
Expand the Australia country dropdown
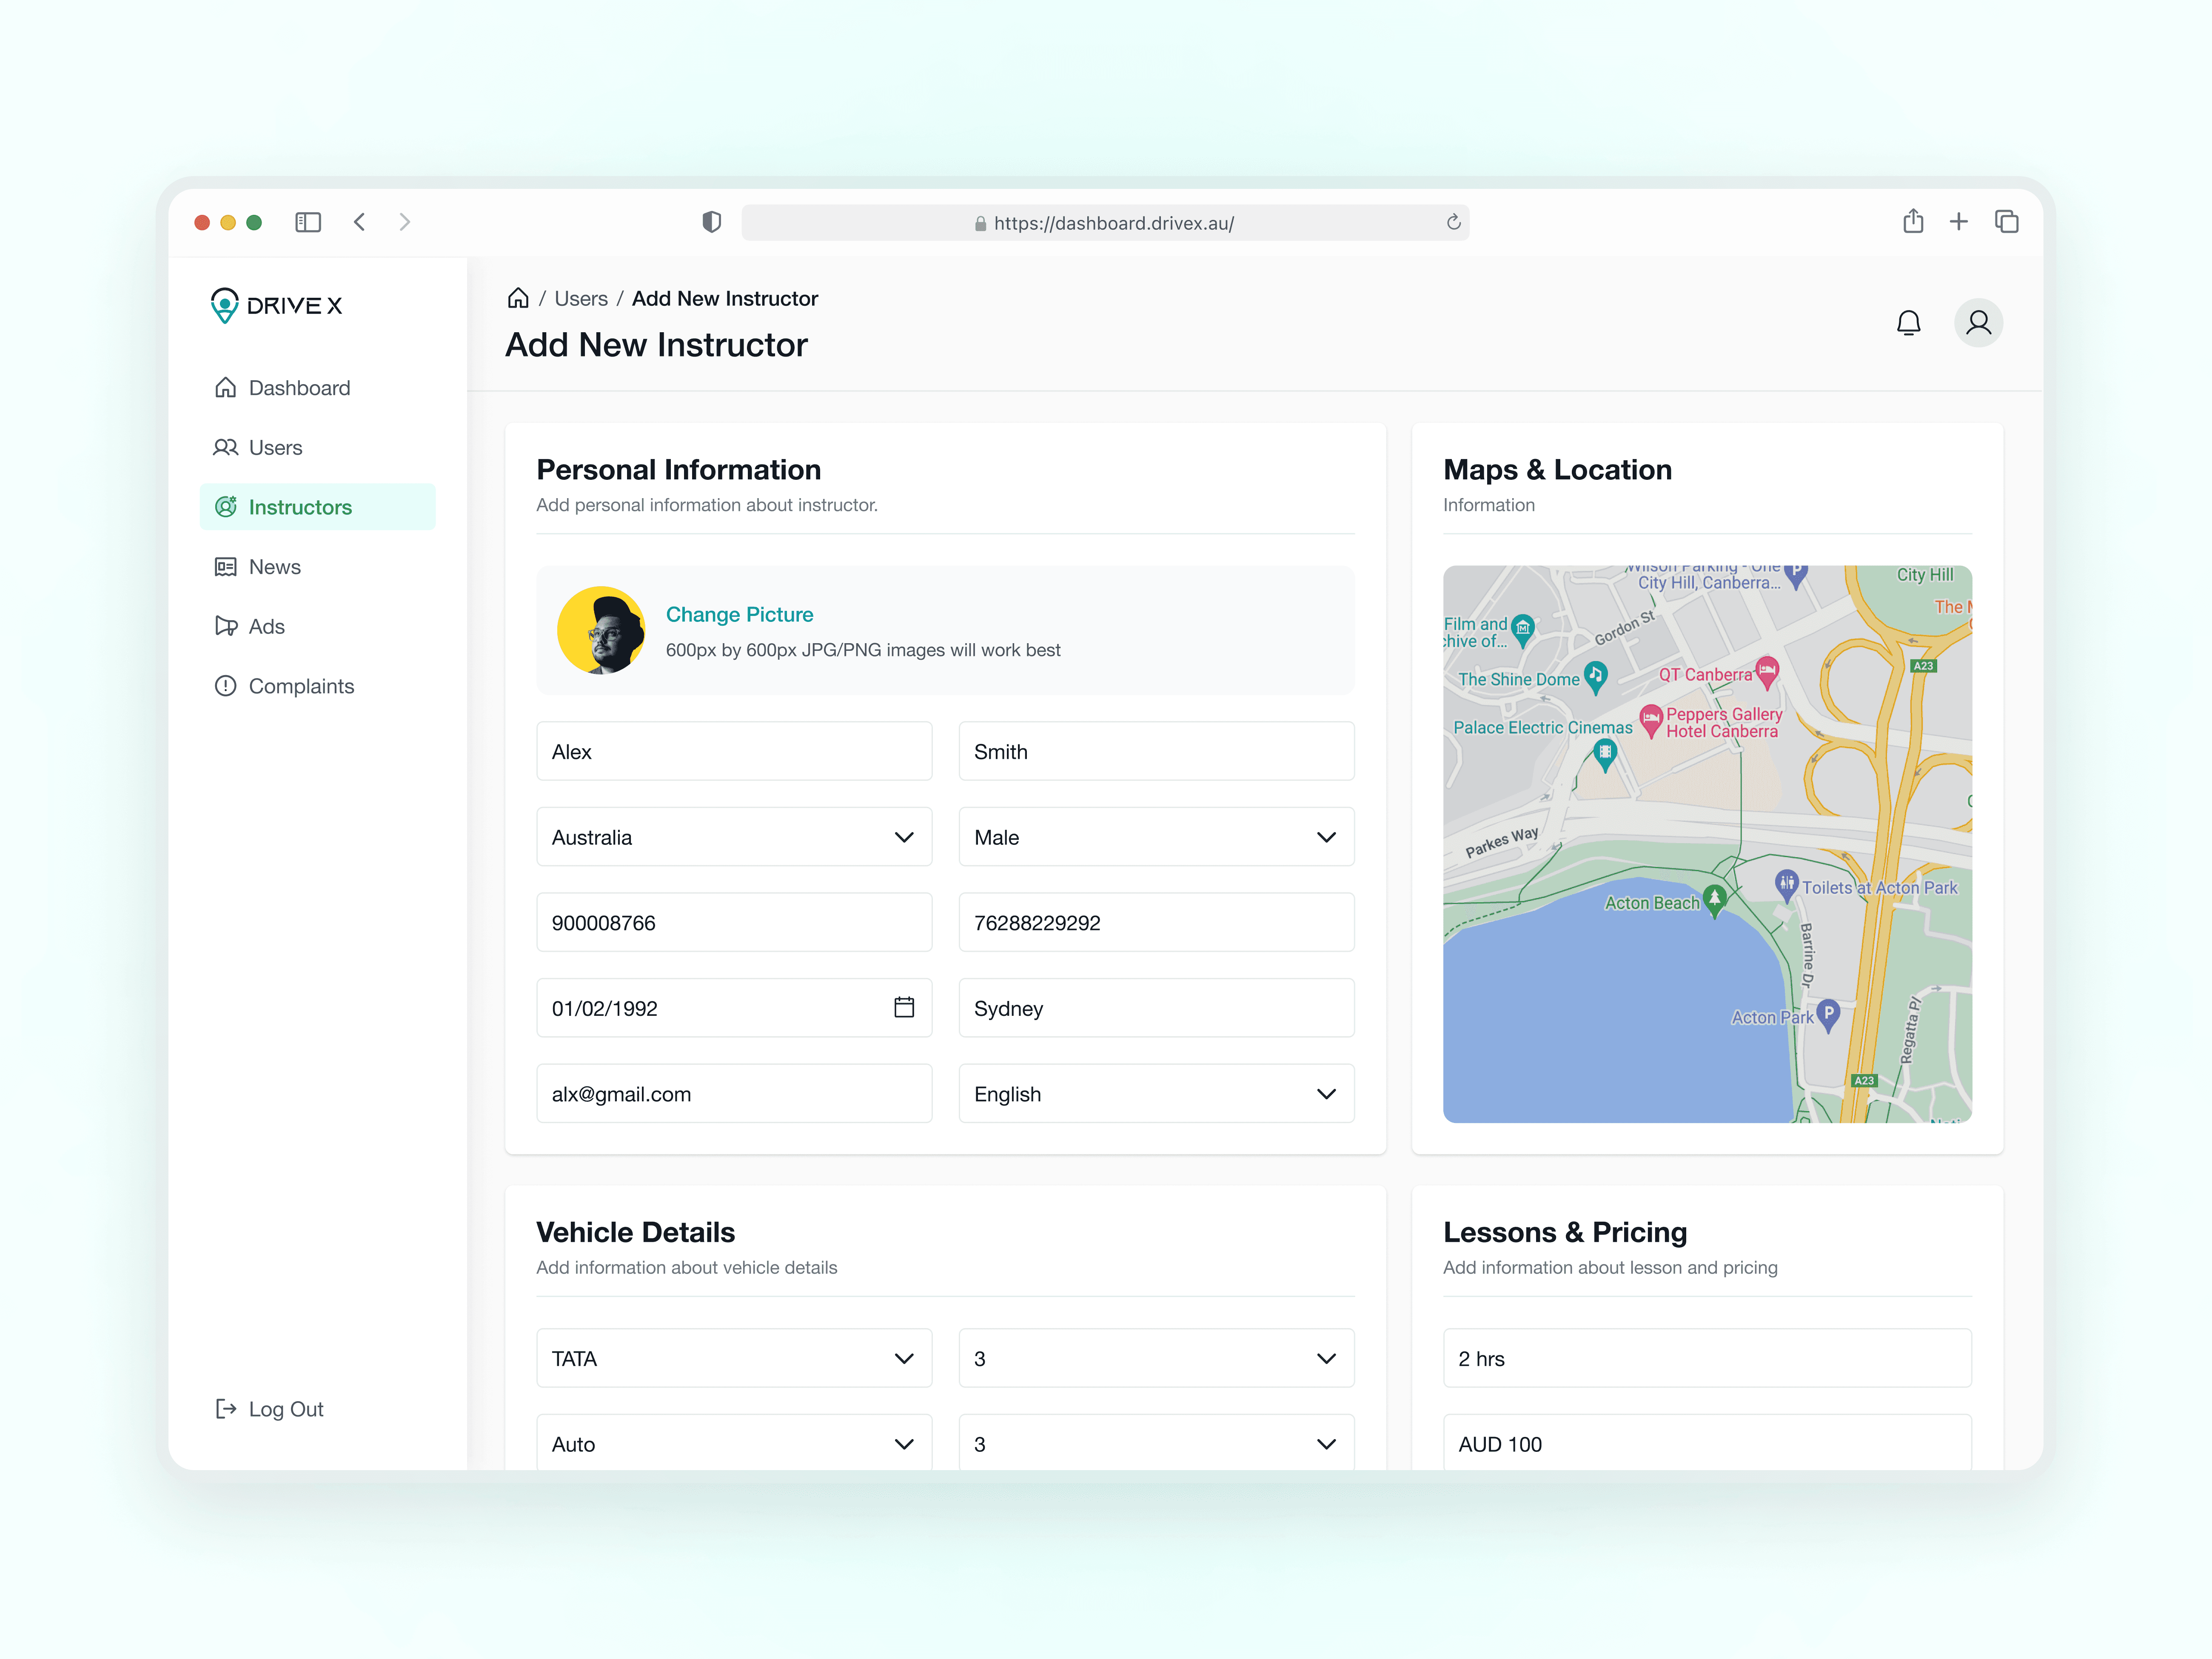point(734,837)
